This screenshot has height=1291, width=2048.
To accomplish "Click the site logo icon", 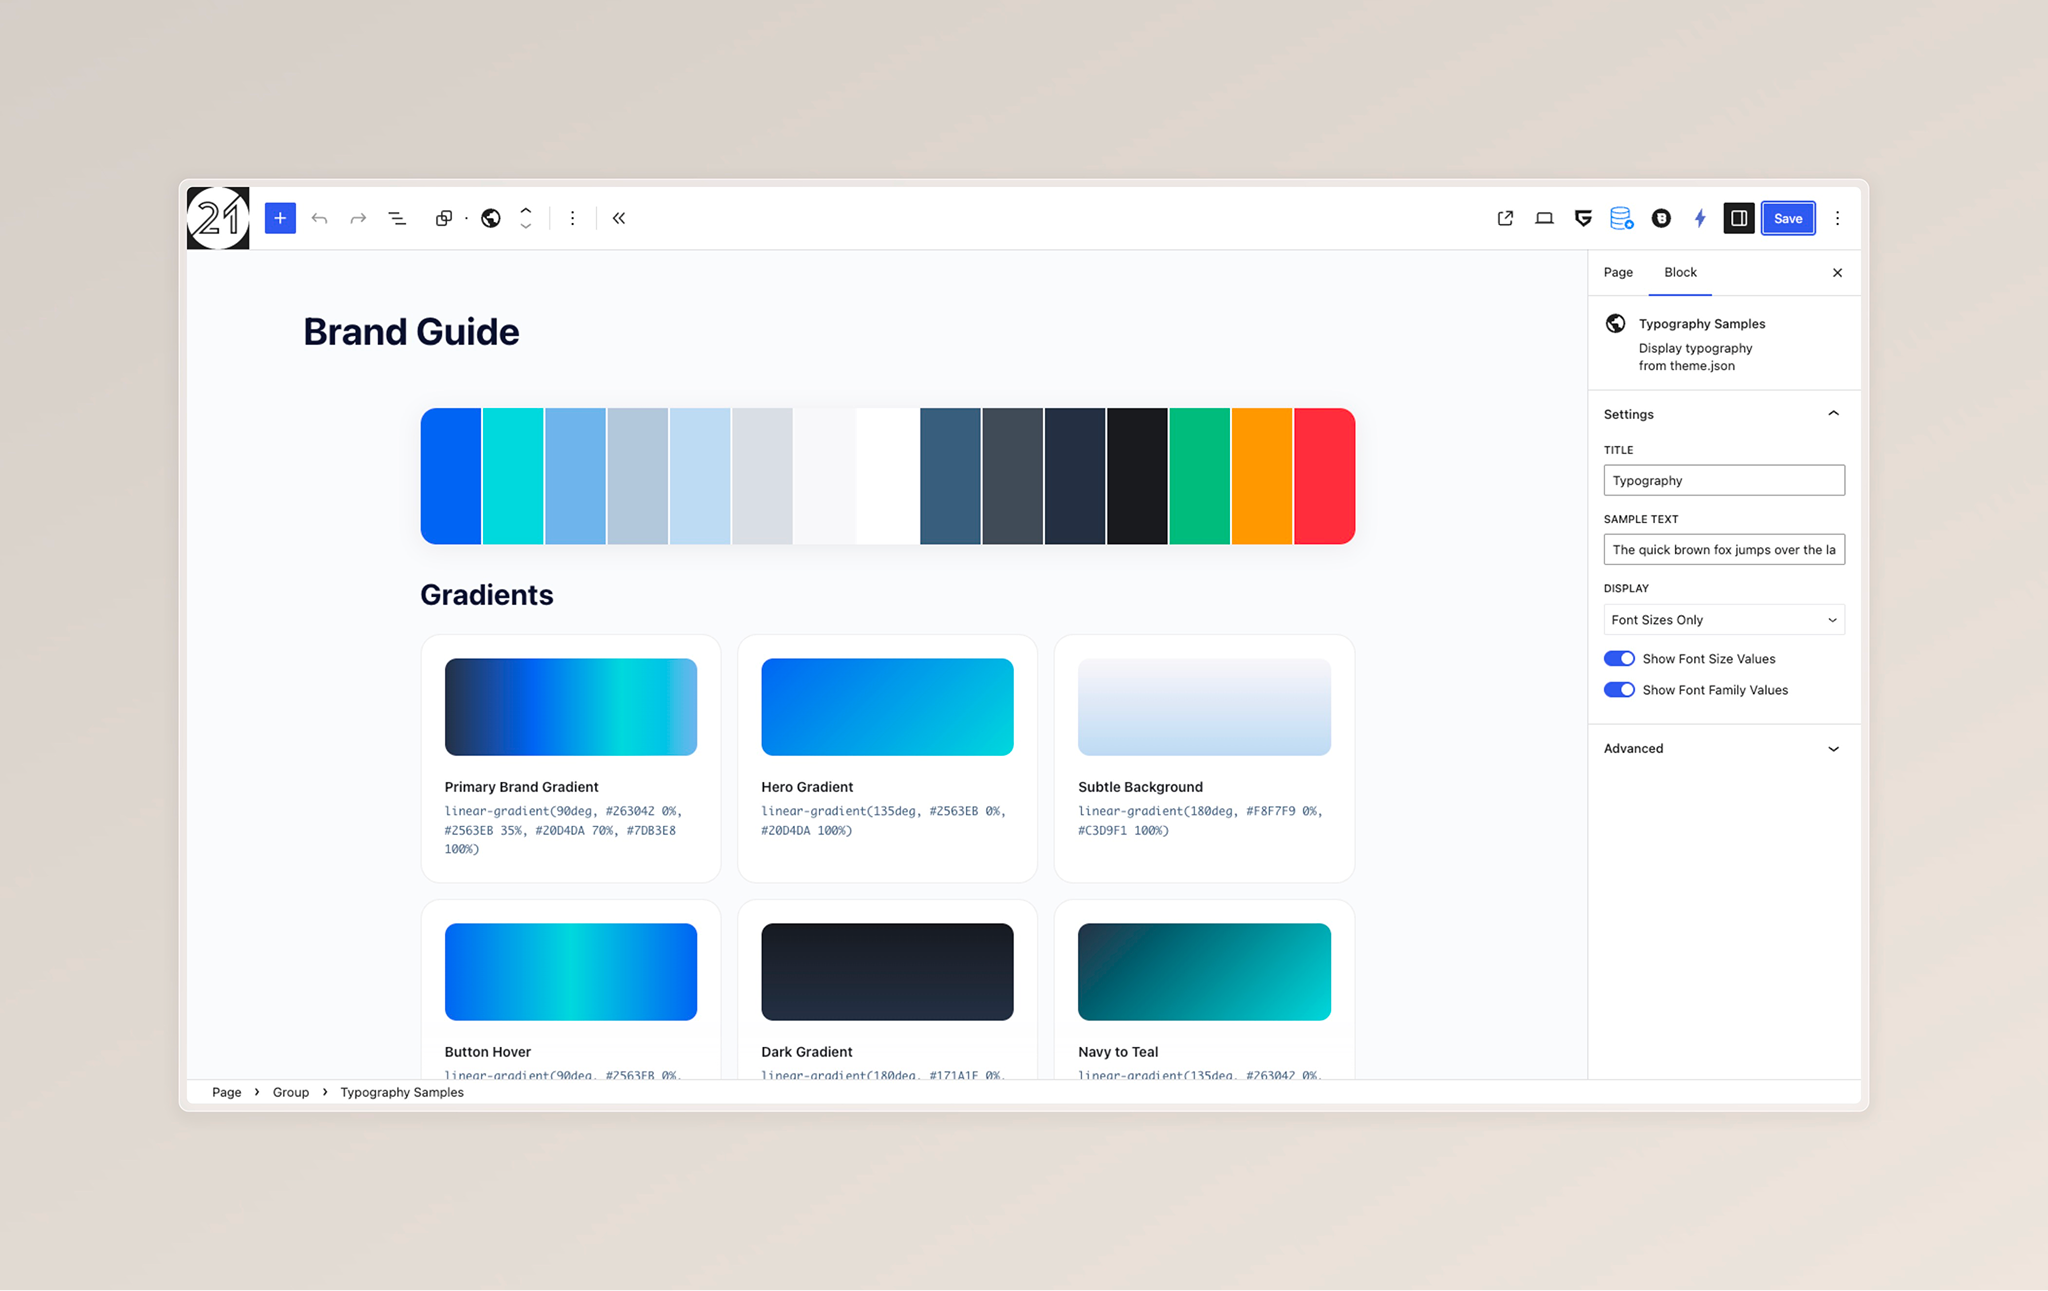I will click(x=218, y=218).
